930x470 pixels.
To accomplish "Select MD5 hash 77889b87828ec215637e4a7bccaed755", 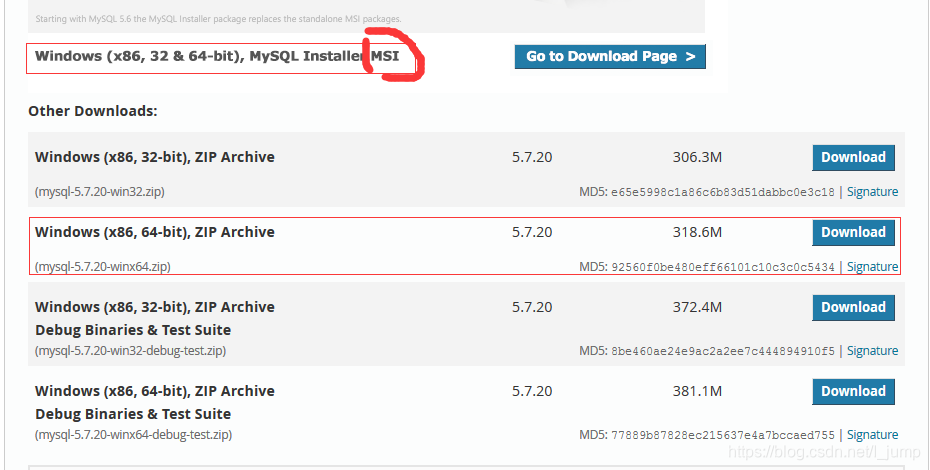I will coord(722,435).
